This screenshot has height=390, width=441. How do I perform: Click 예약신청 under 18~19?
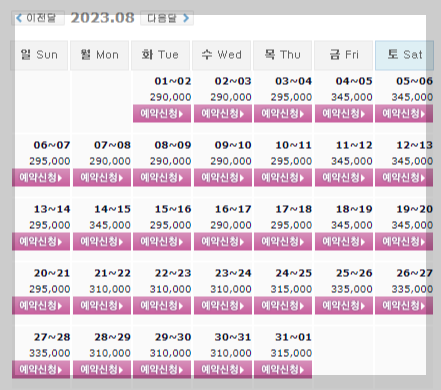tap(344, 242)
